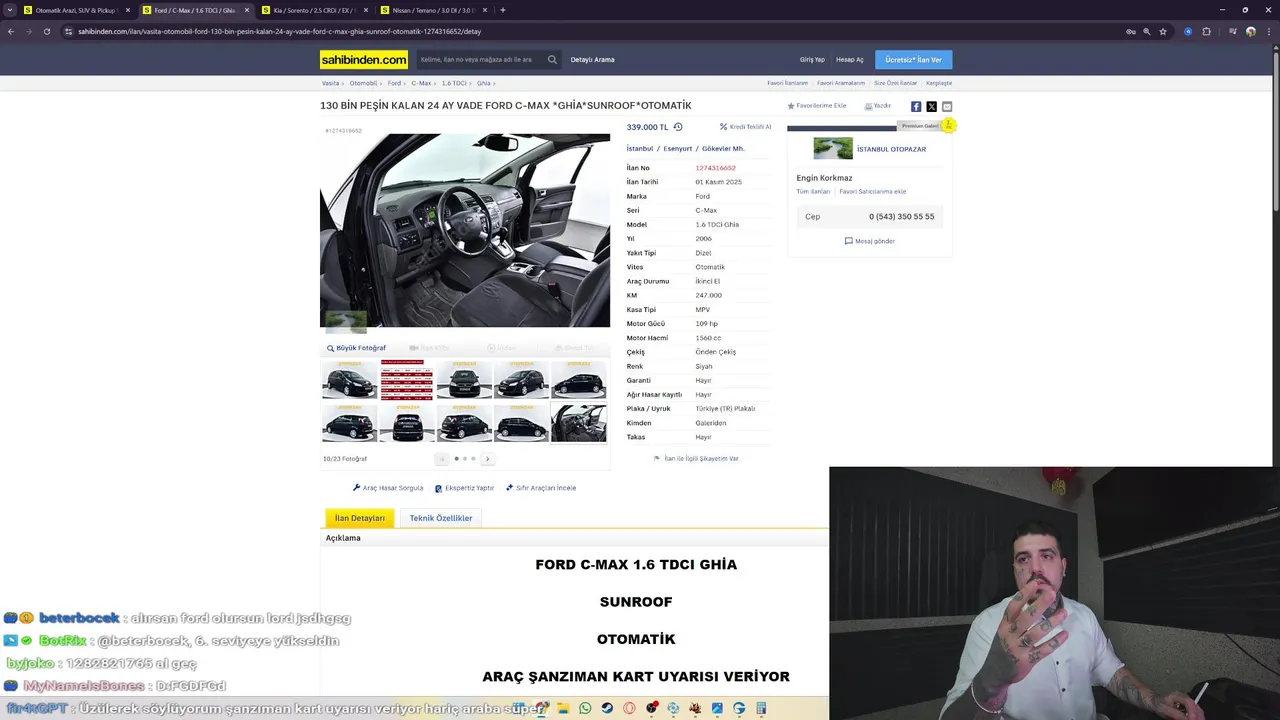Viewport: 1280px width, 720px height.
Task: Click the price history clock icon
Action: (x=678, y=127)
